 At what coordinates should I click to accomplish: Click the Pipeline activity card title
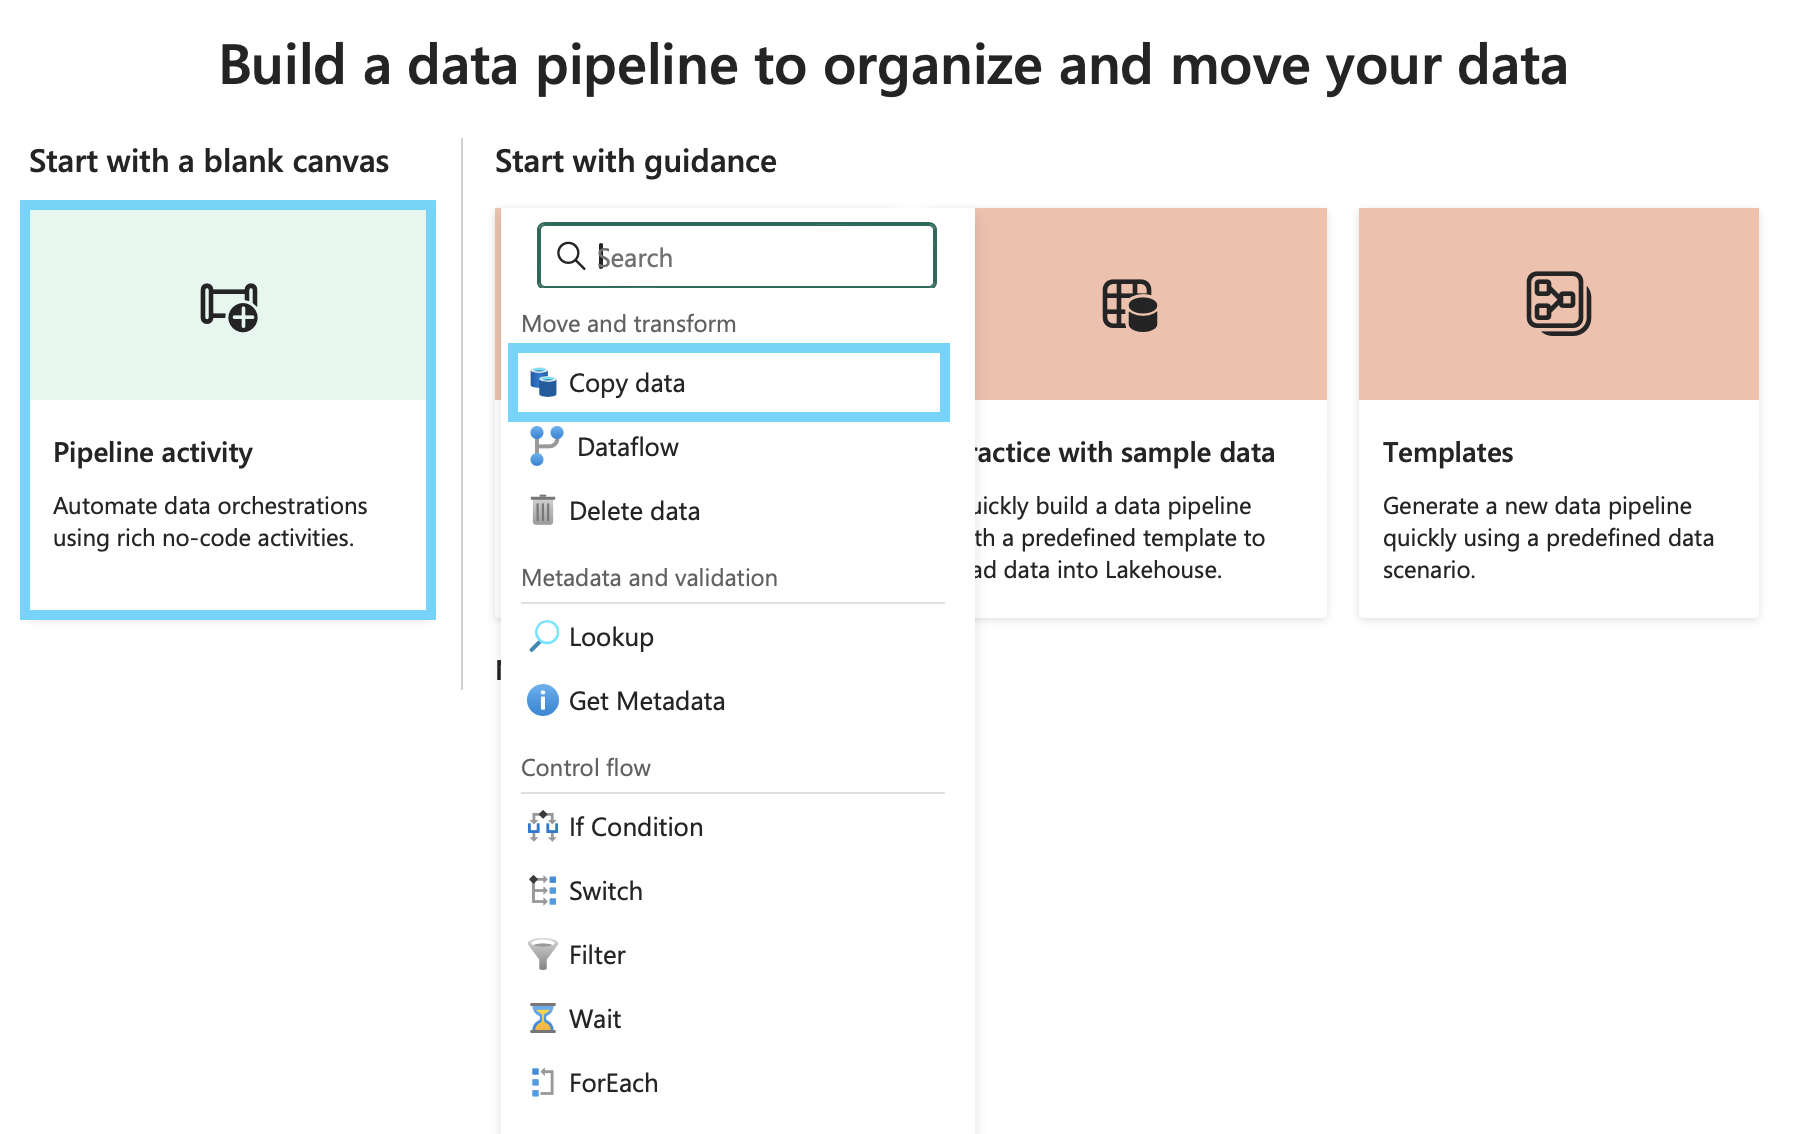(153, 453)
